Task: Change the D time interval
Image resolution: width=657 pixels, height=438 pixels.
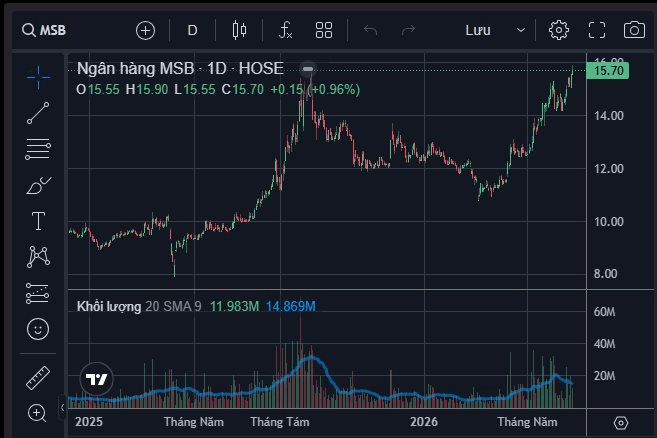Action: pyautogui.click(x=192, y=30)
